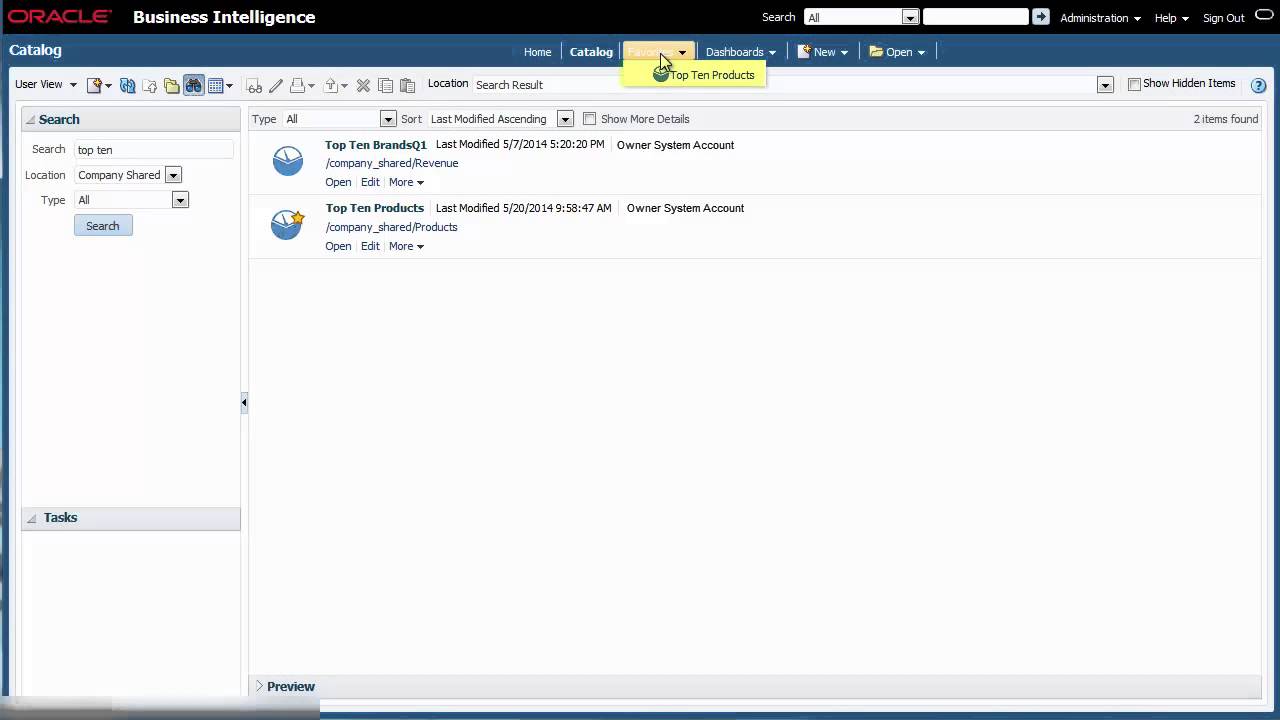The height and width of the screenshot is (720, 1280).
Task: Open the Favorites menu
Action: click(x=656, y=52)
